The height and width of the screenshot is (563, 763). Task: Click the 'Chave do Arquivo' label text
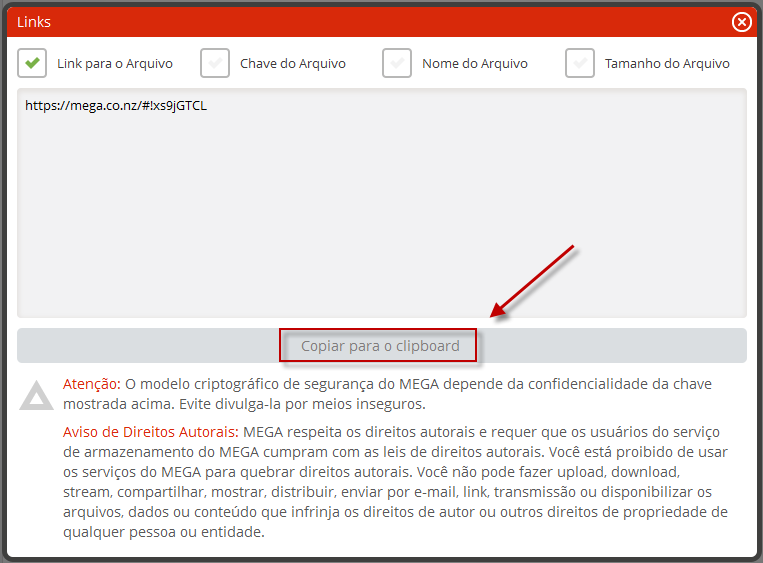click(x=292, y=64)
